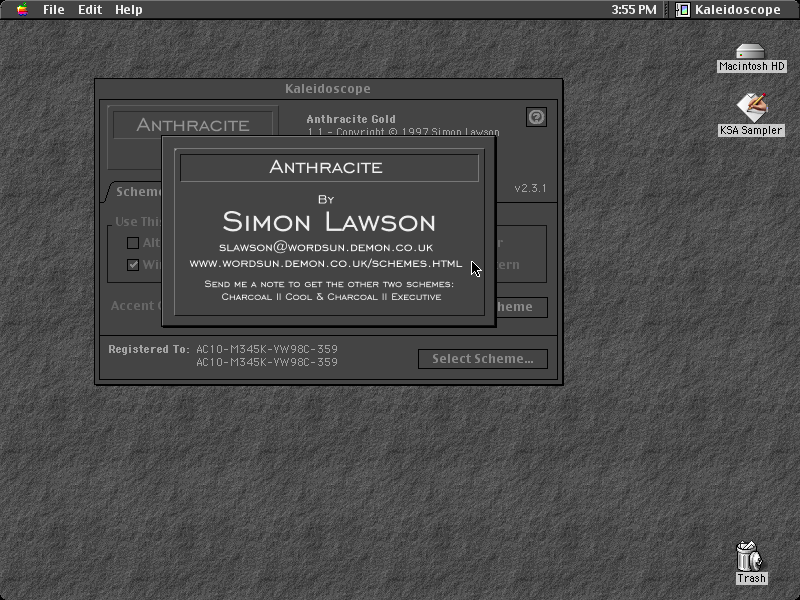Open the Edit menu
Viewport: 800px width, 600px height.
click(90, 10)
